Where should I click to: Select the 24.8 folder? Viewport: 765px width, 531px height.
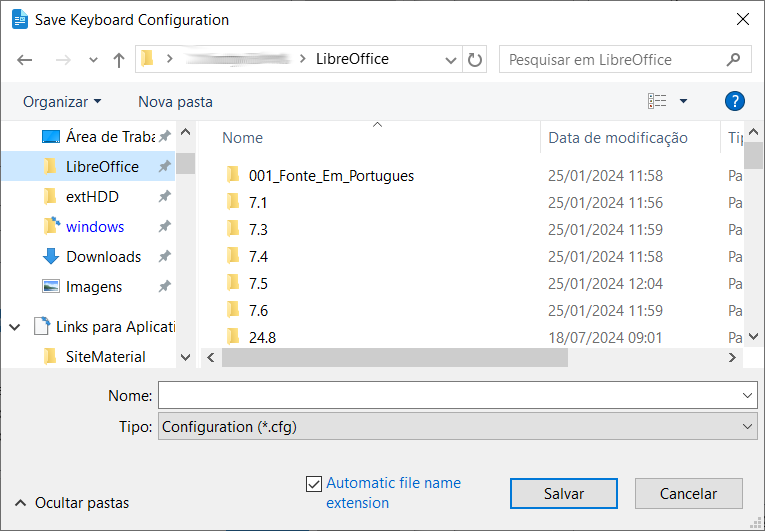pos(262,337)
